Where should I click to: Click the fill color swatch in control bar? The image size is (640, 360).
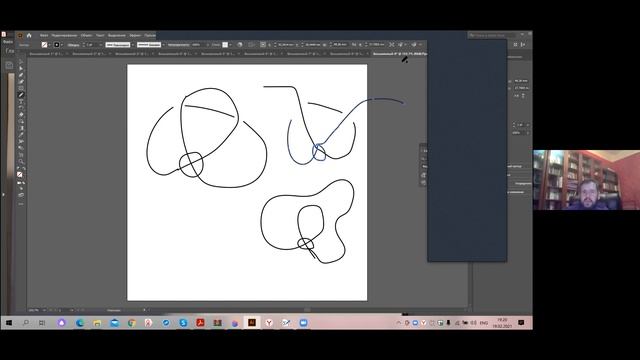tap(44, 45)
